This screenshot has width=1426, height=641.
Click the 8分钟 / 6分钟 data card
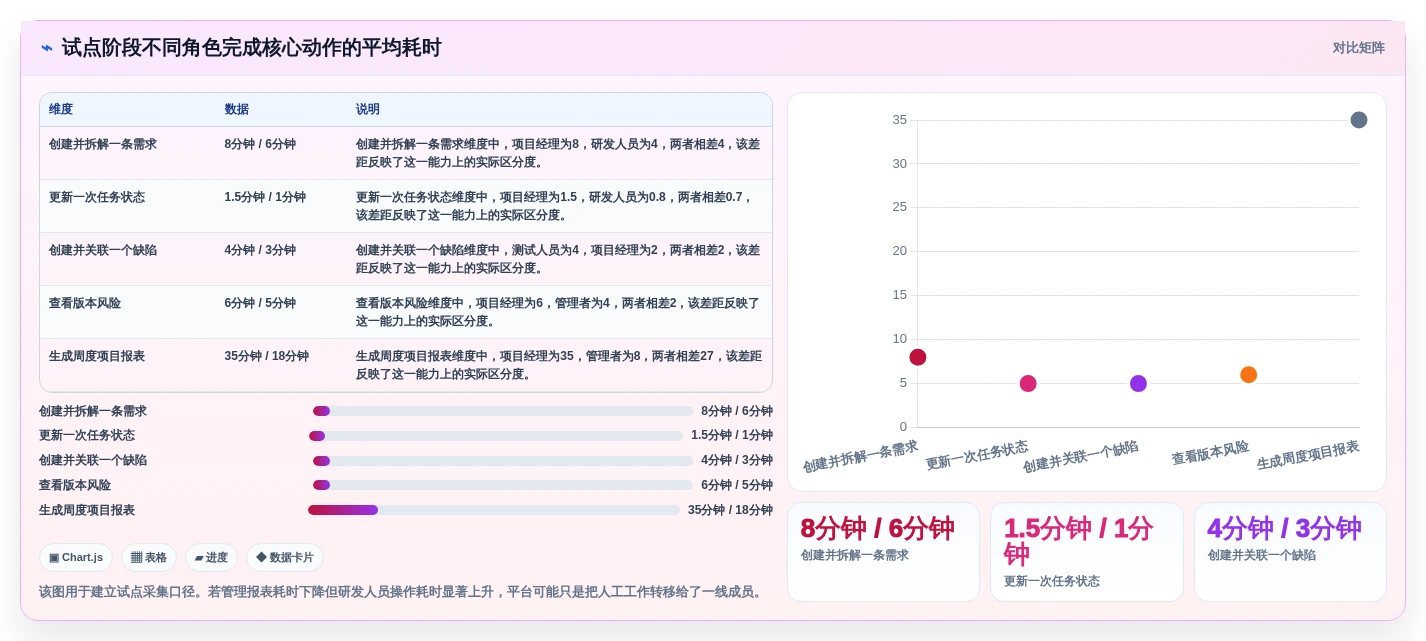(x=883, y=552)
